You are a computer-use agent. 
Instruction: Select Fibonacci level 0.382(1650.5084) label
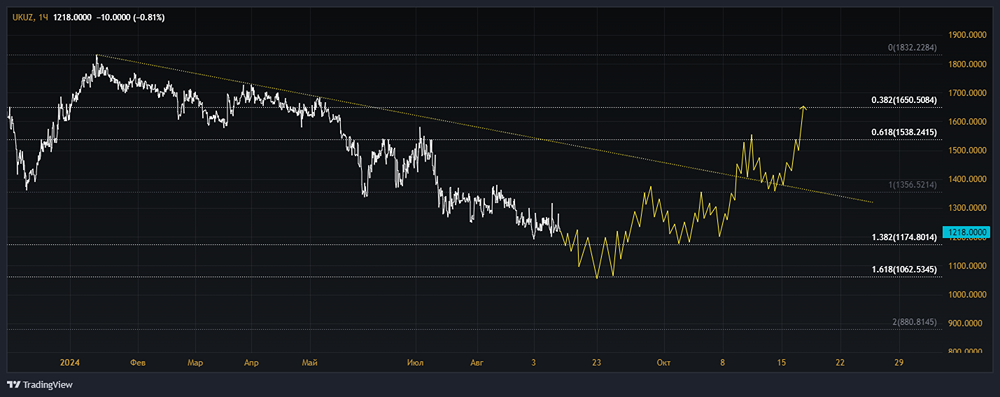tap(904, 100)
